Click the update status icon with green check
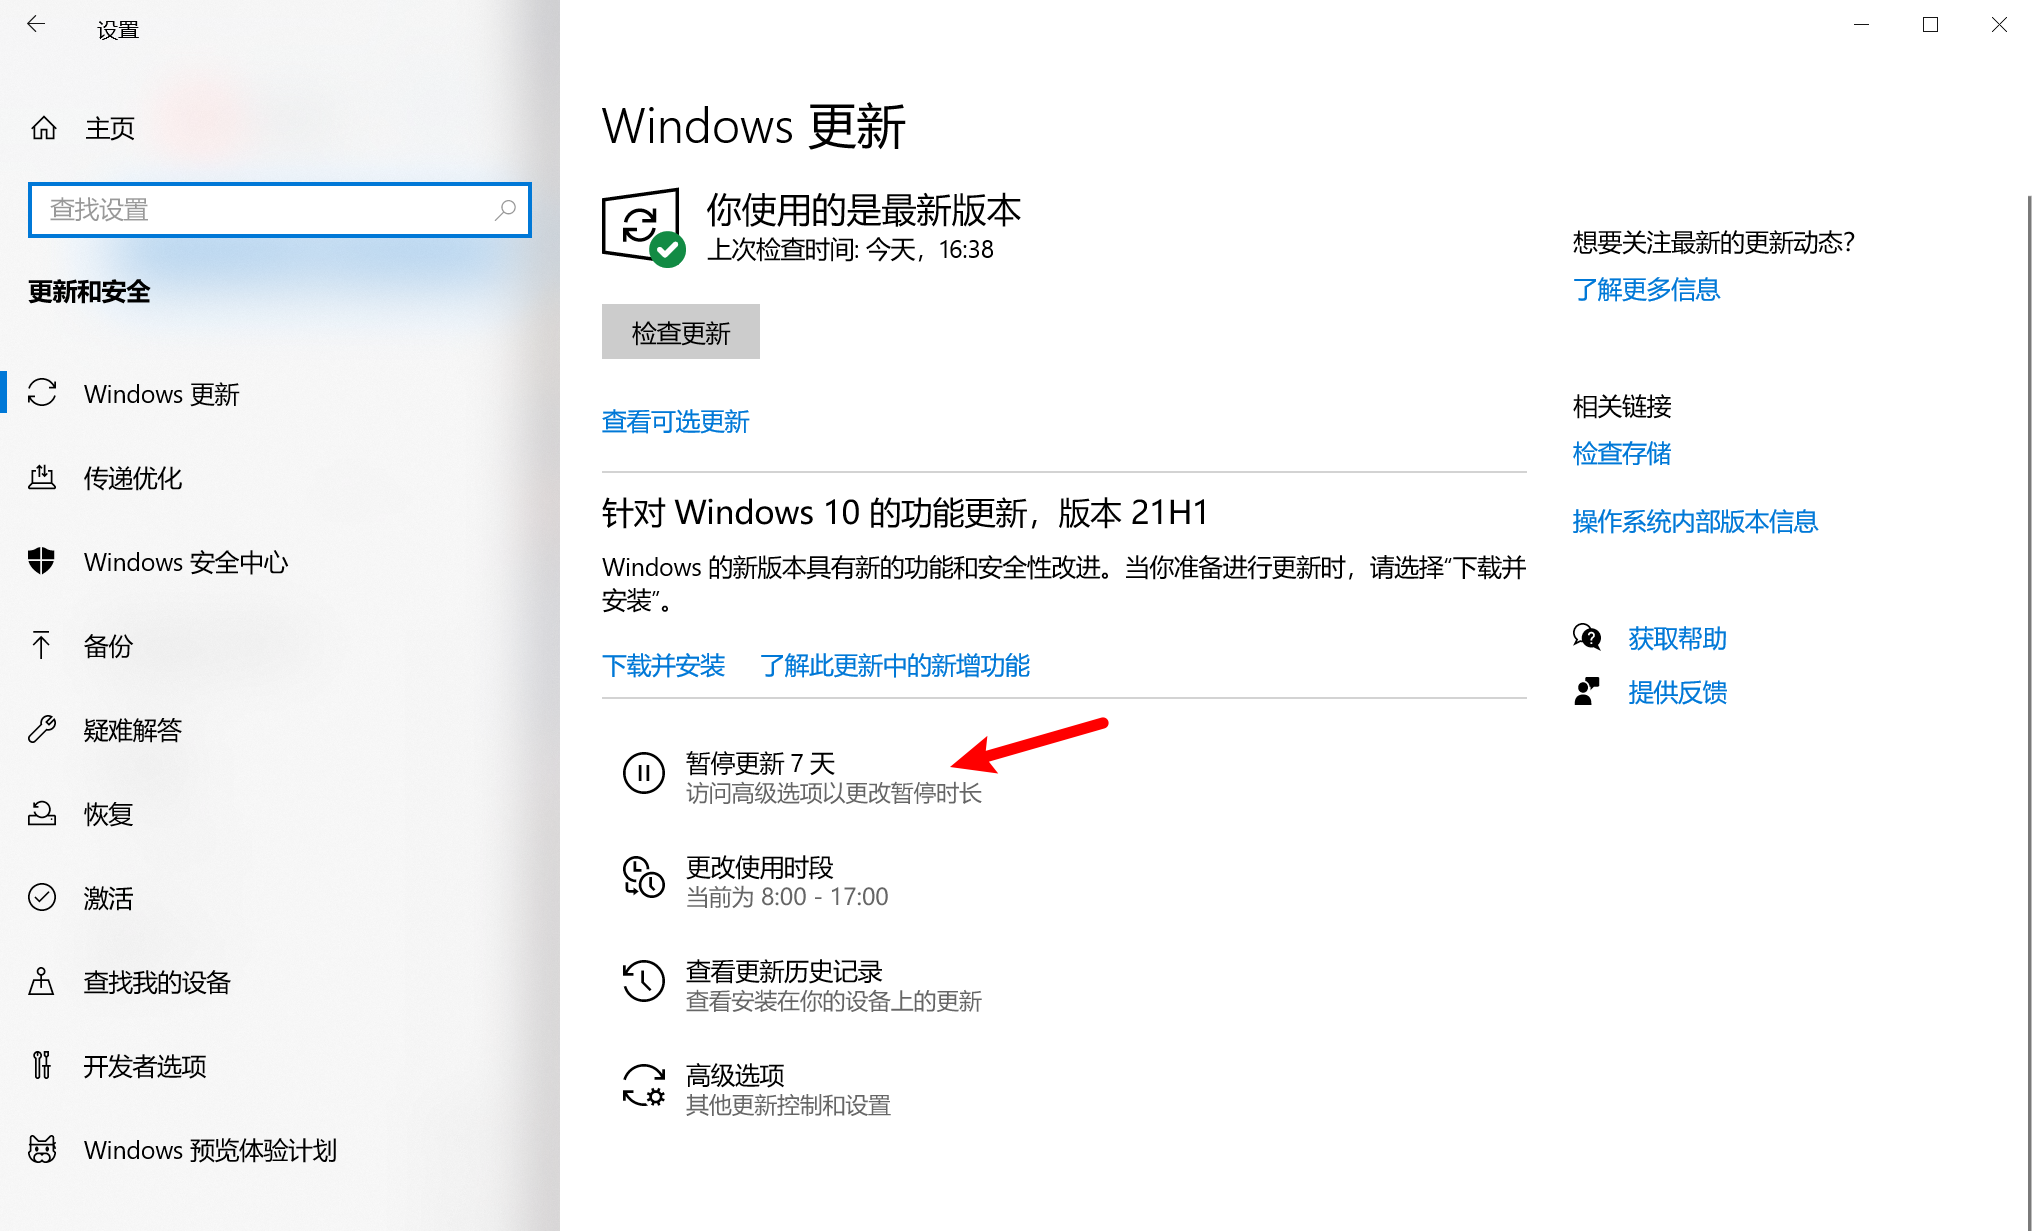Screen dimensions: 2035x1231 pos(644,228)
